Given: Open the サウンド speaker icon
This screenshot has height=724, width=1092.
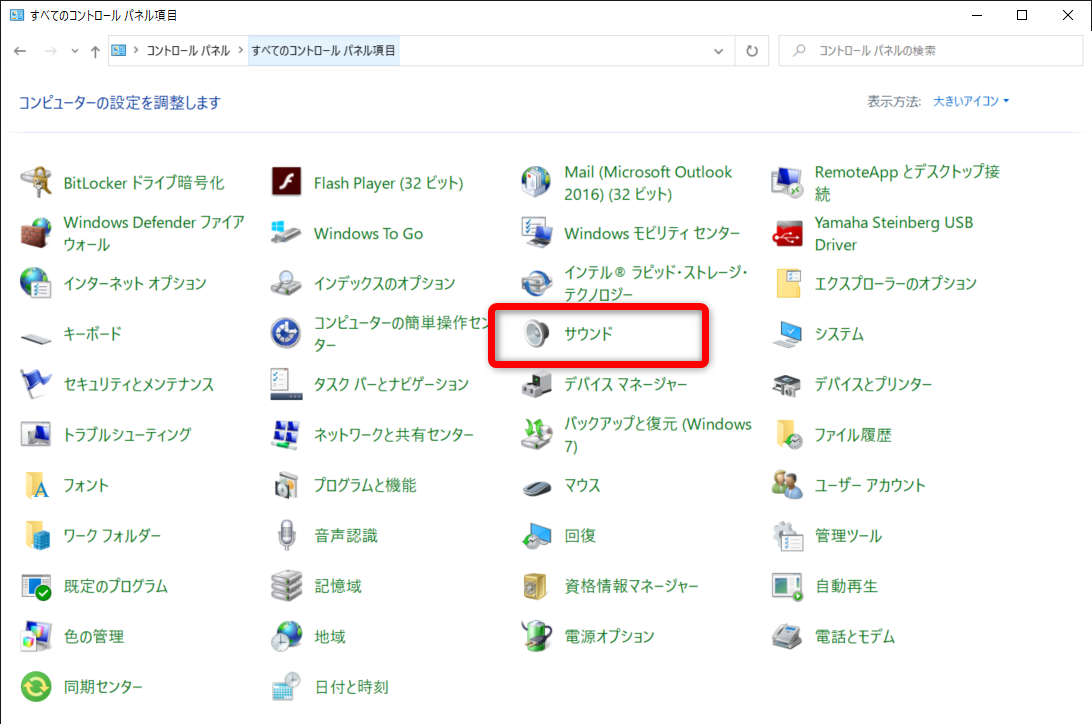Looking at the screenshot, I should pos(536,333).
